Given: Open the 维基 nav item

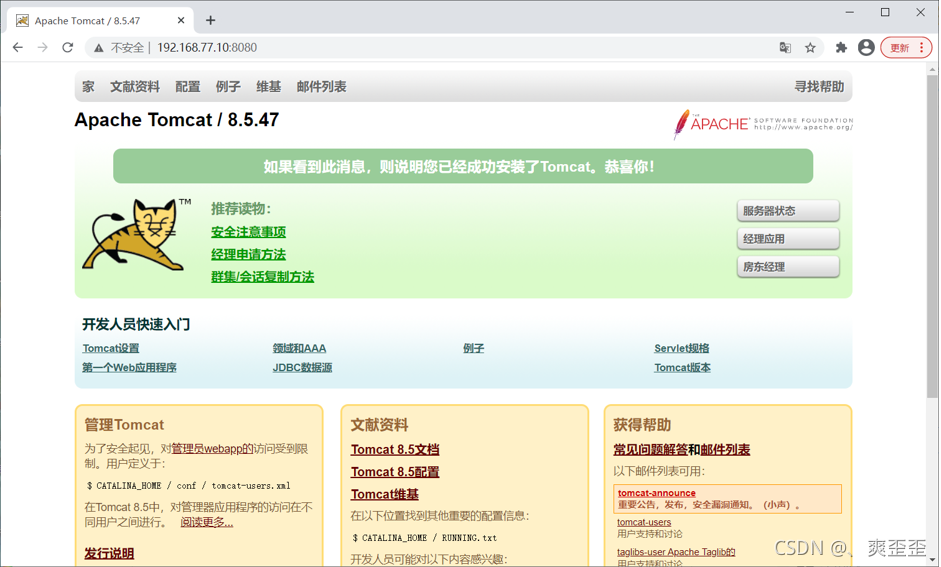Looking at the screenshot, I should [268, 86].
